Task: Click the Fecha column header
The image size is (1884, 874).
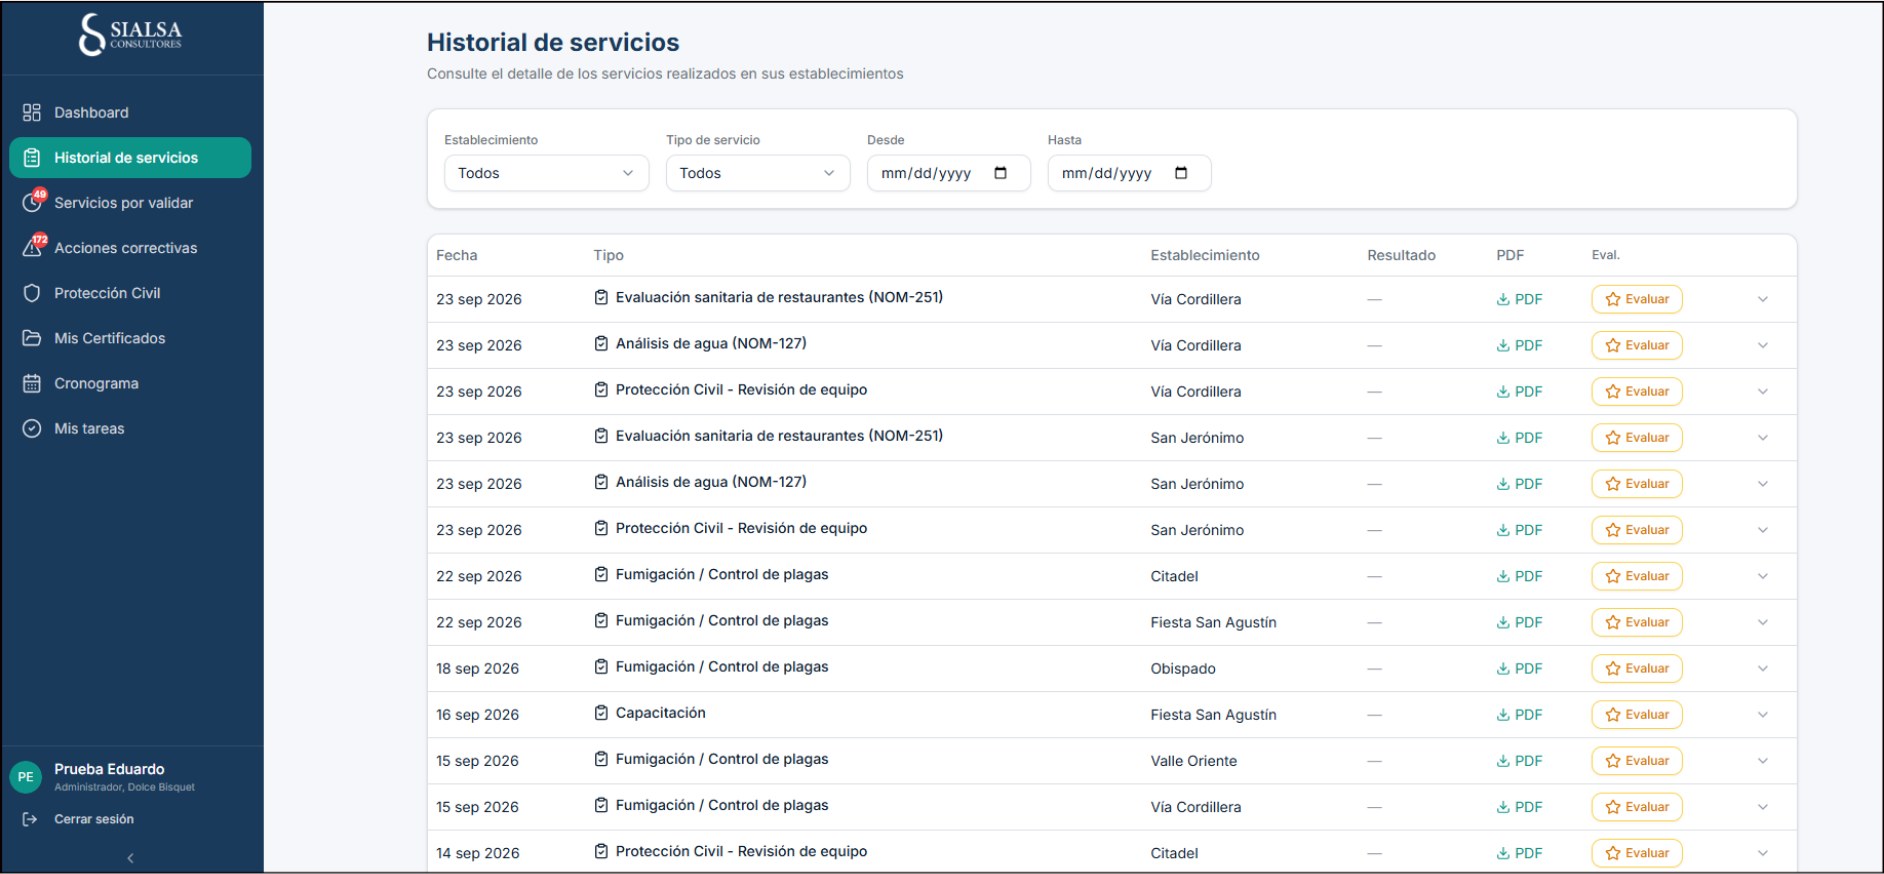Action: click(x=457, y=255)
